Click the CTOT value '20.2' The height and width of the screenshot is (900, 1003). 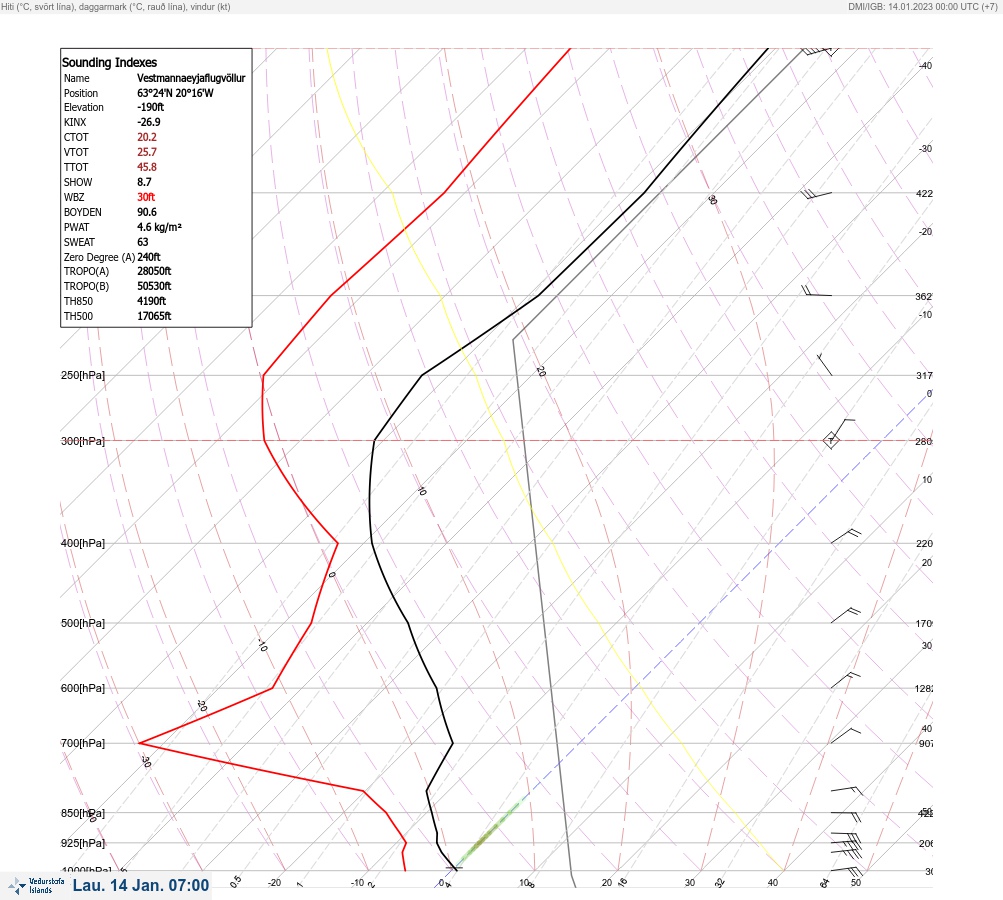[146, 137]
